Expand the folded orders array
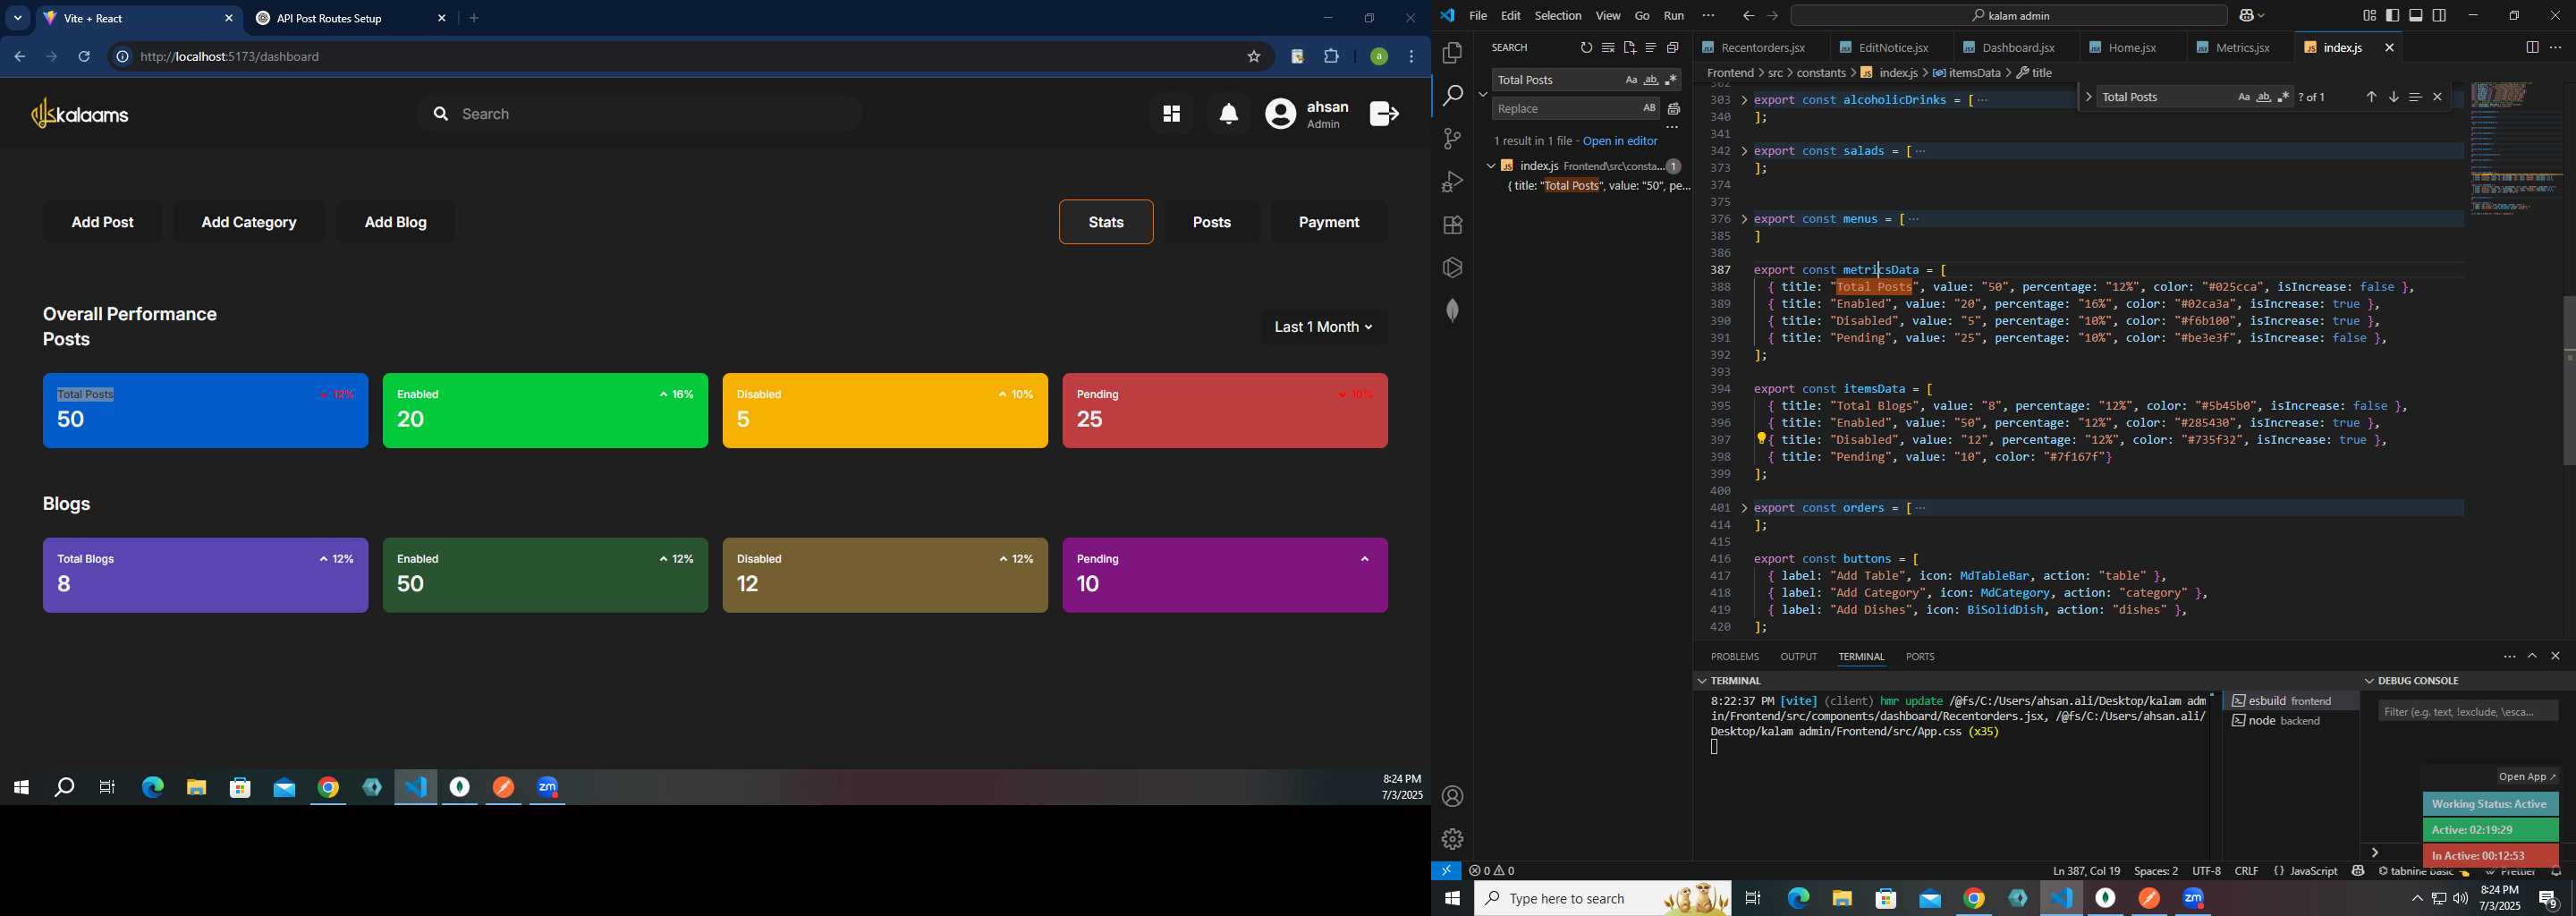2576x916 pixels. click(1744, 508)
